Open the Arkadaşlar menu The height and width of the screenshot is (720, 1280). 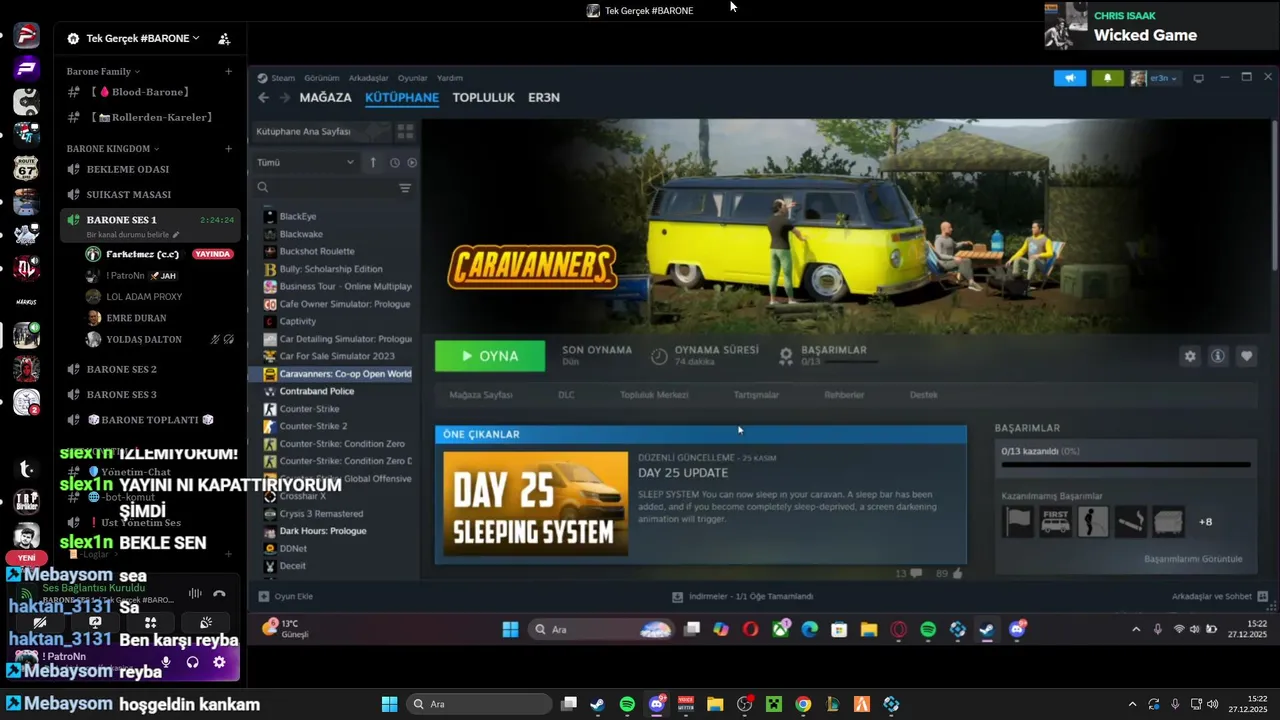(368, 78)
